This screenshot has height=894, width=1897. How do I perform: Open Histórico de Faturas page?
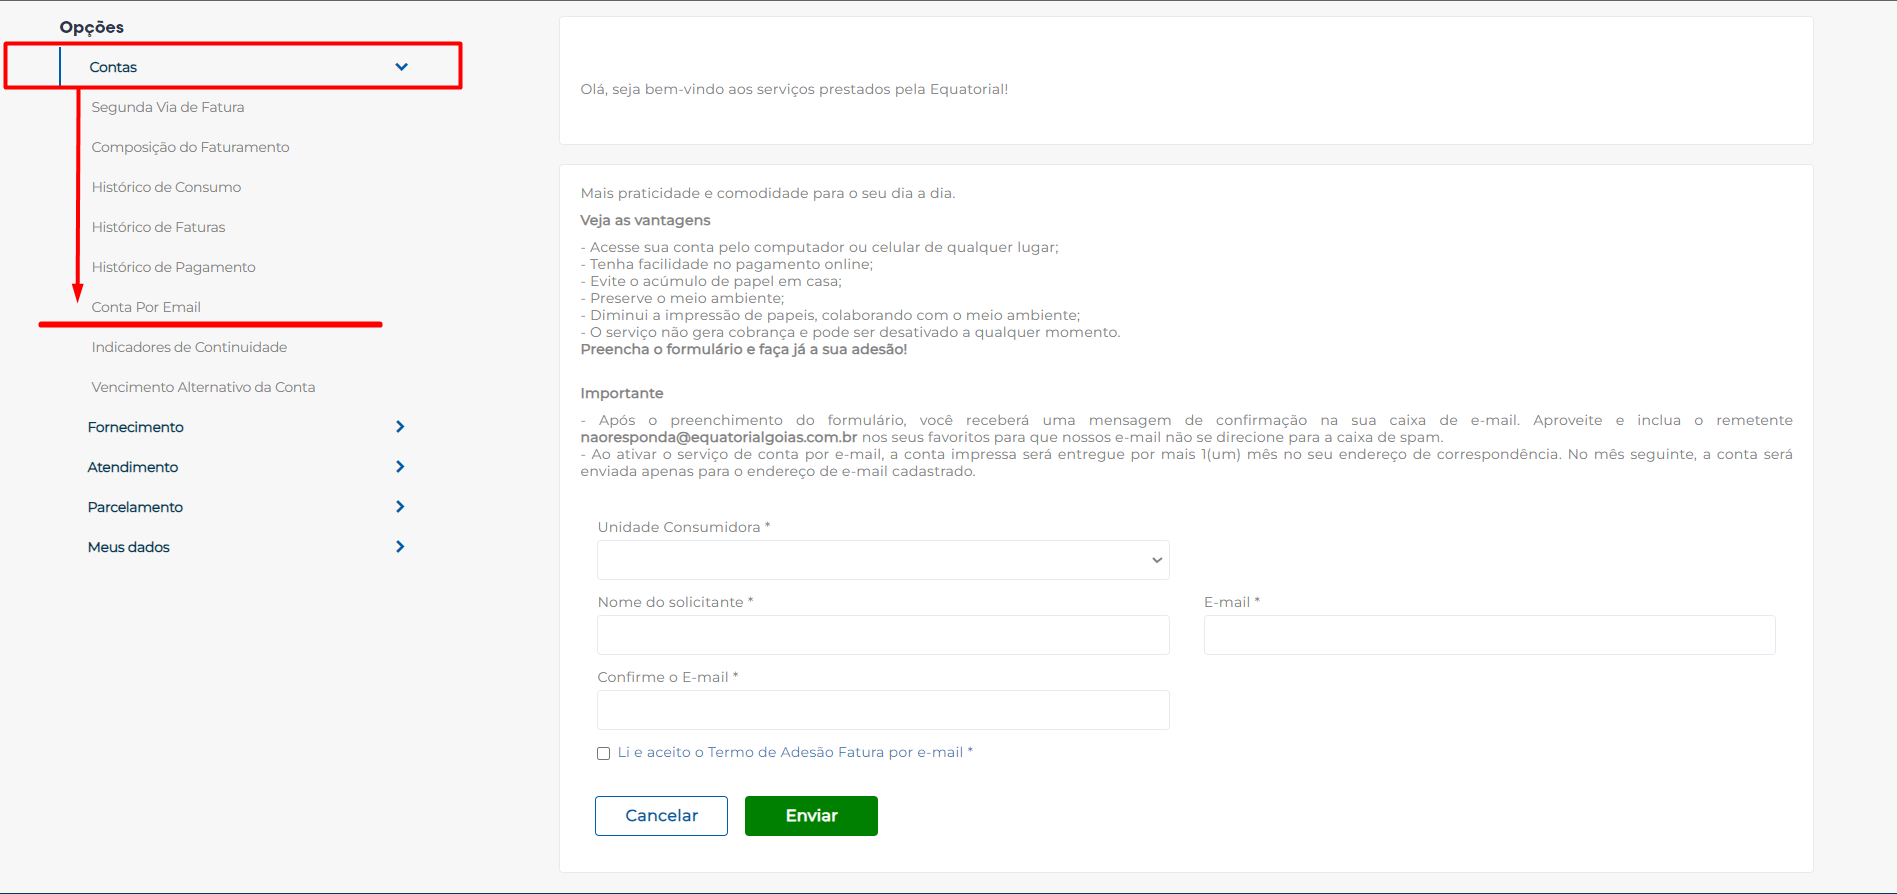click(x=158, y=227)
